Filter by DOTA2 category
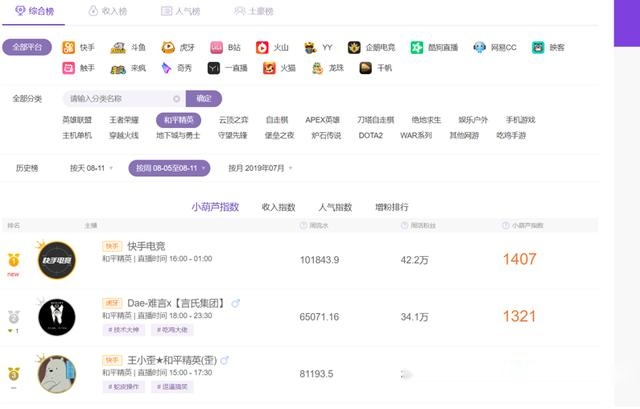 [371, 136]
